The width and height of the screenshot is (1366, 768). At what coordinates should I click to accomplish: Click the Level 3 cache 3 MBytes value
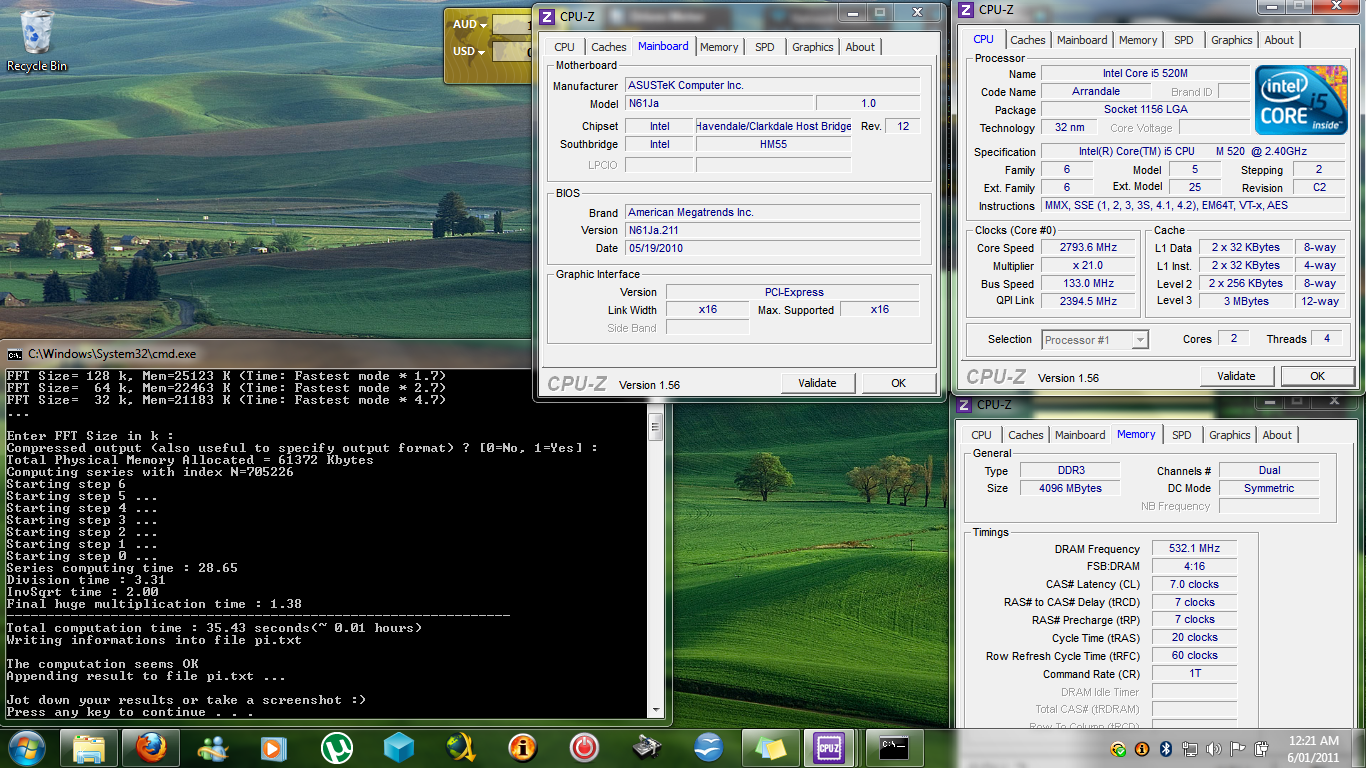pyautogui.click(x=1246, y=301)
